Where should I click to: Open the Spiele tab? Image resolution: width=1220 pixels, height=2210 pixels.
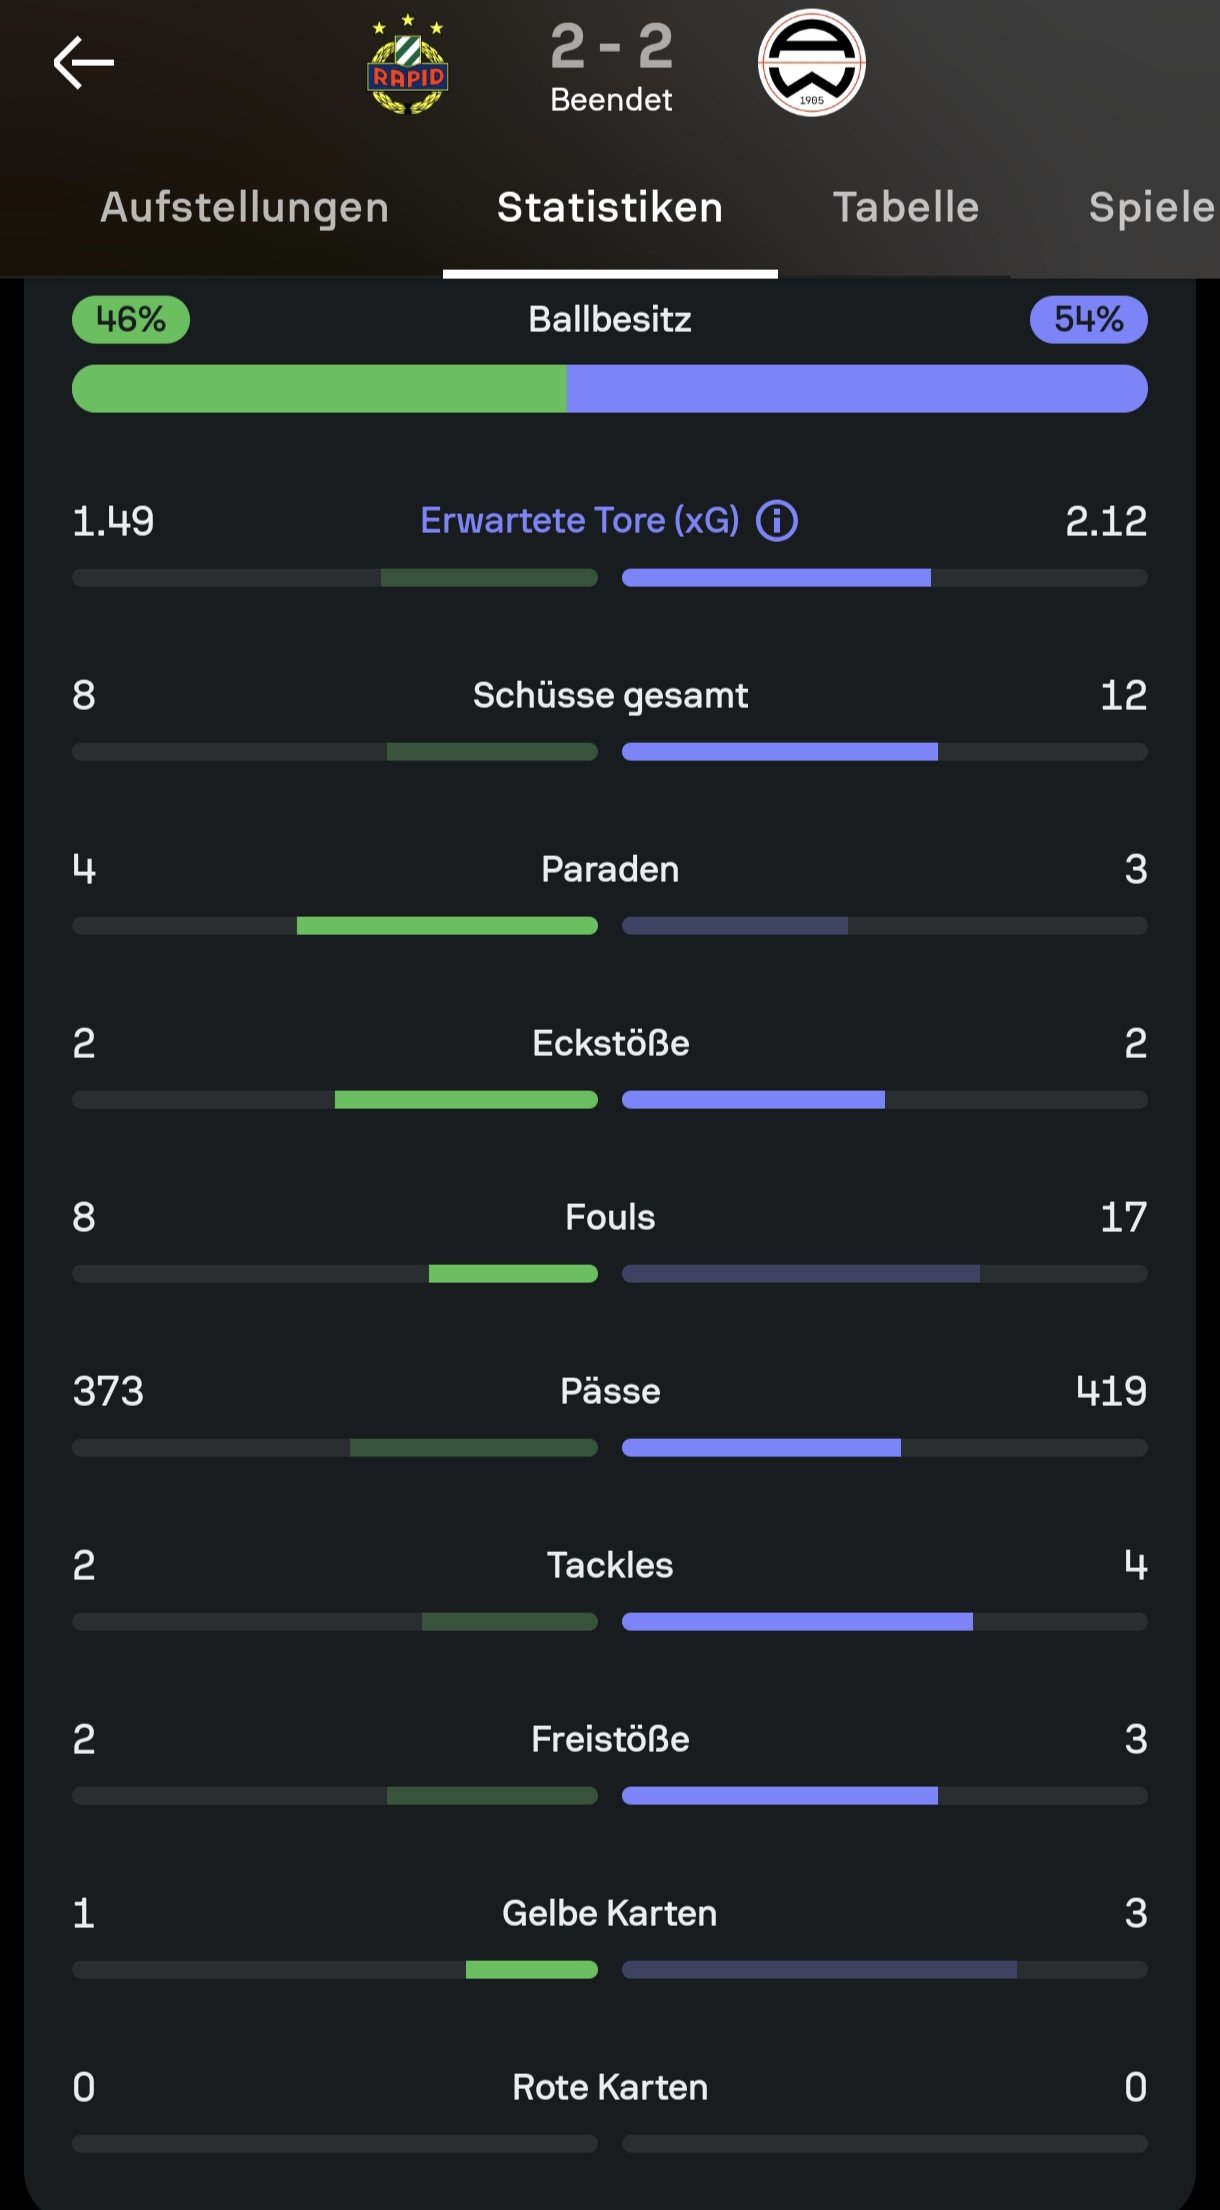1152,207
